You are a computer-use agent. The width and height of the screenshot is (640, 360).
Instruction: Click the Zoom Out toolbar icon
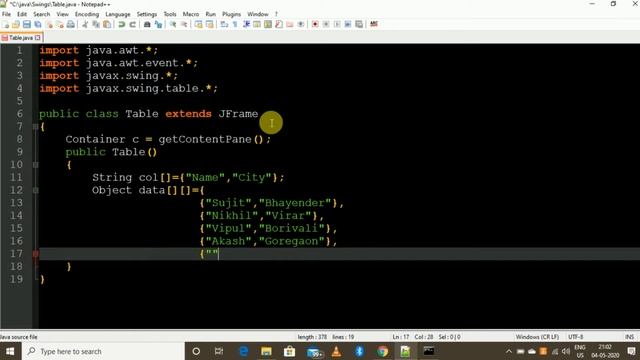click(184, 24)
